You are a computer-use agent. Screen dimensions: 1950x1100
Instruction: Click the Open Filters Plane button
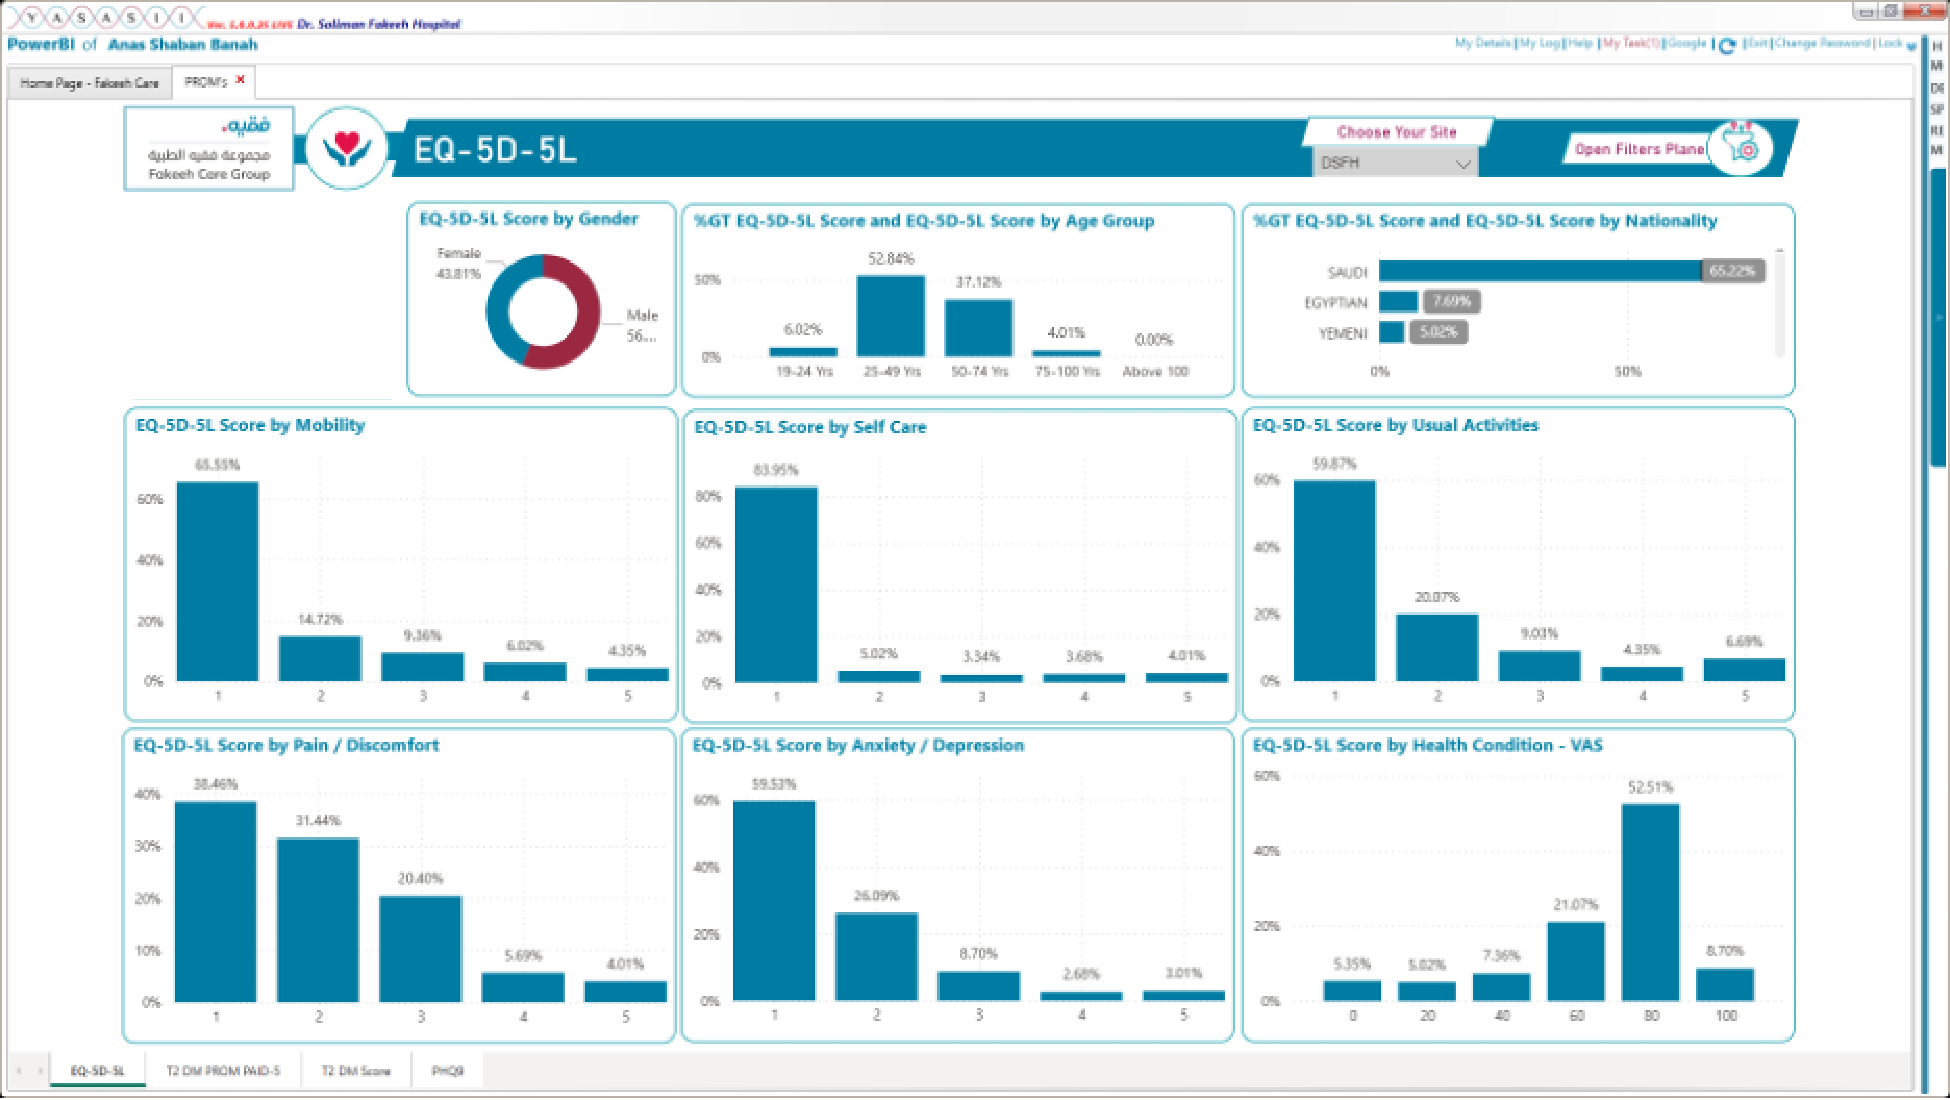(x=1638, y=149)
